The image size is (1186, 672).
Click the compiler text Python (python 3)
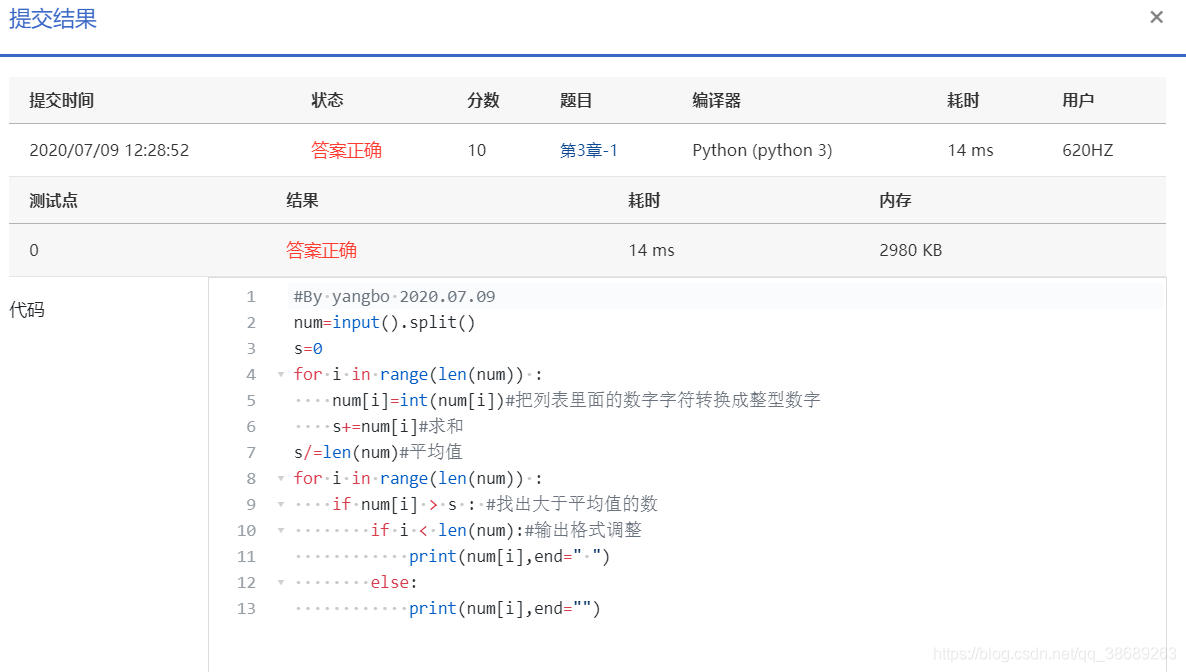click(x=762, y=150)
